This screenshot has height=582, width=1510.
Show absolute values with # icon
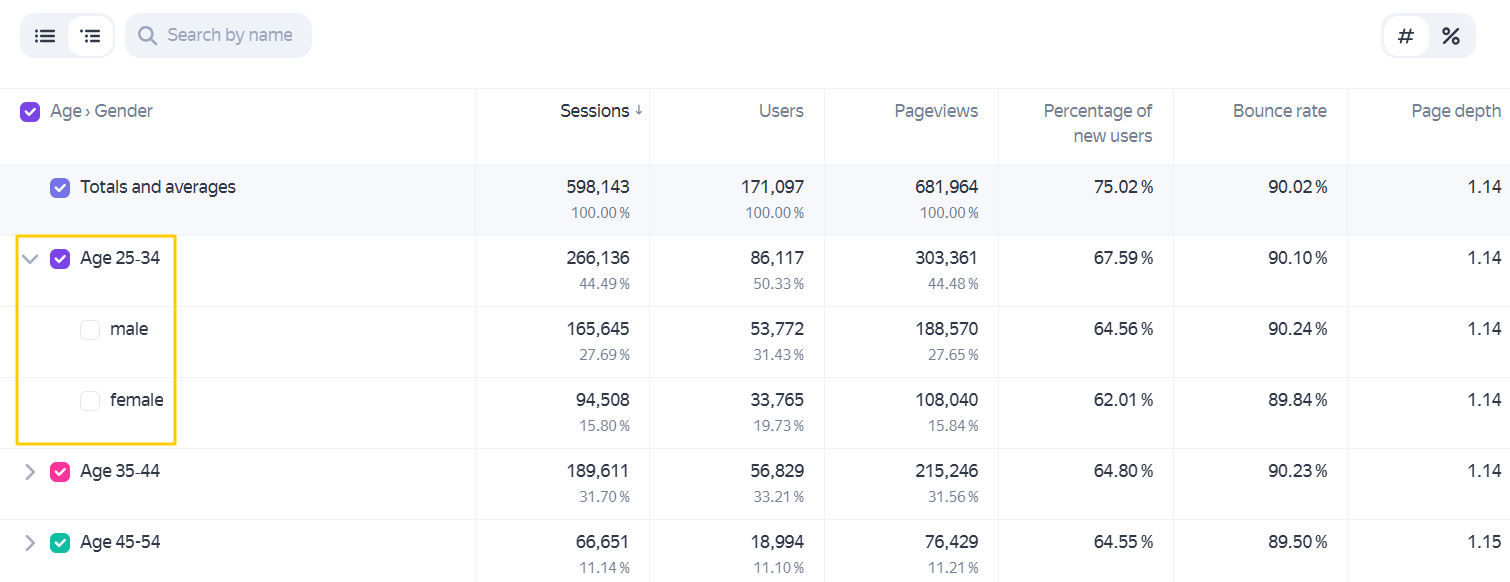(x=1406, y=37)
